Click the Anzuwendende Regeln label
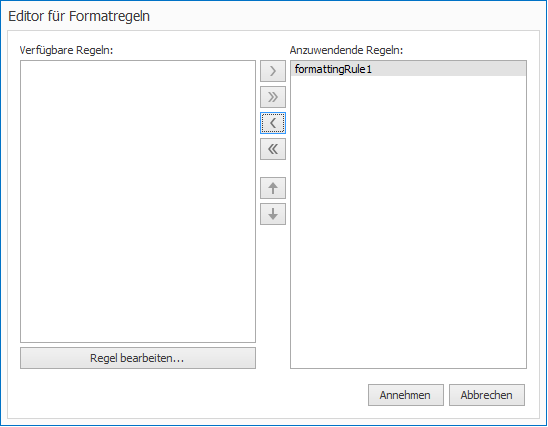548x427 pixels. [346, 50]
